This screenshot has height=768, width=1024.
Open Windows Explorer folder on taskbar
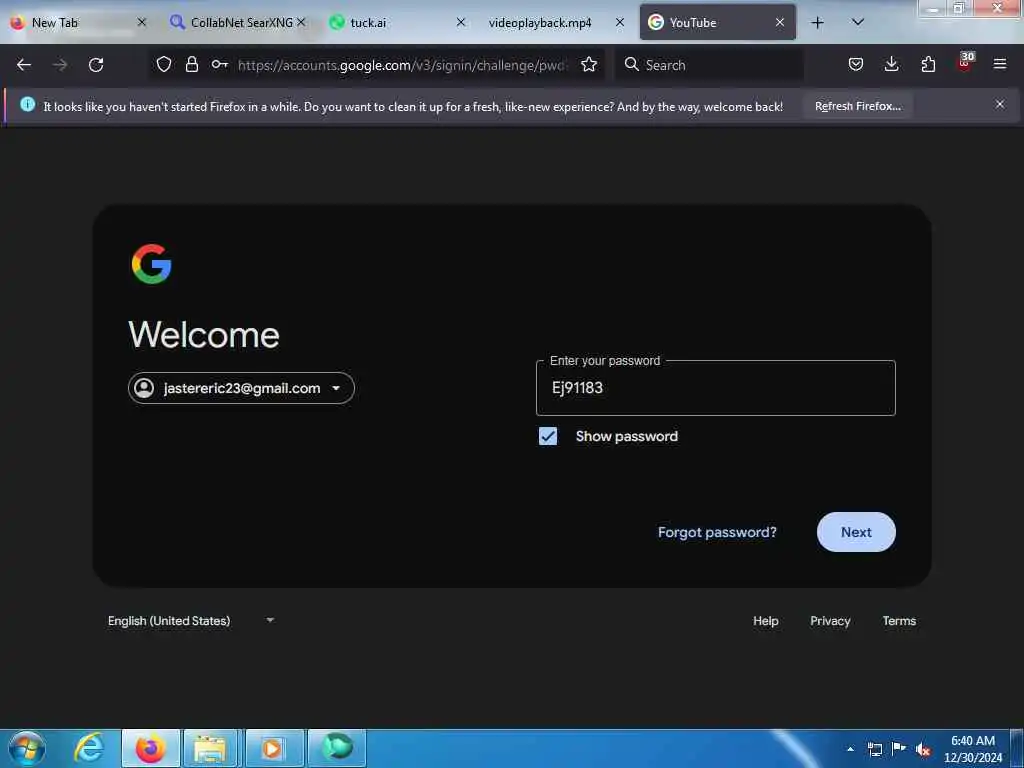210,748
